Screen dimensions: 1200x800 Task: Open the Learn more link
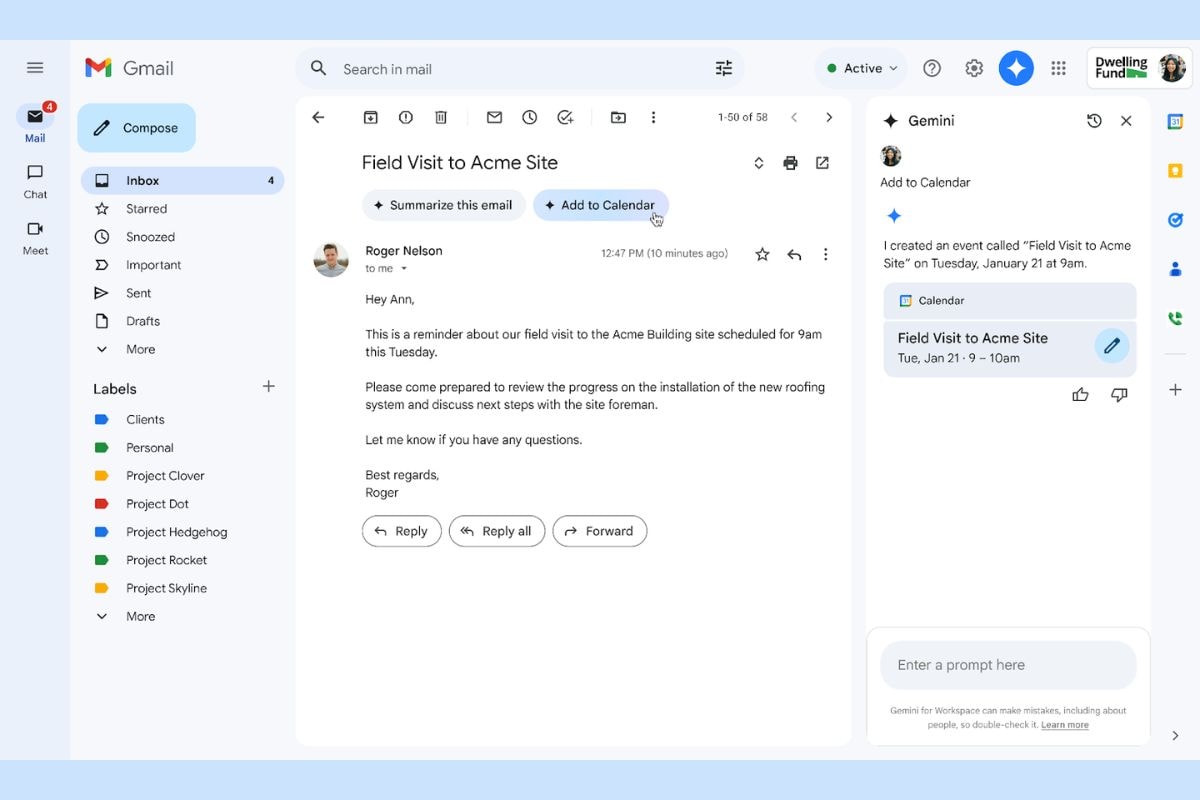[1065, 725]
